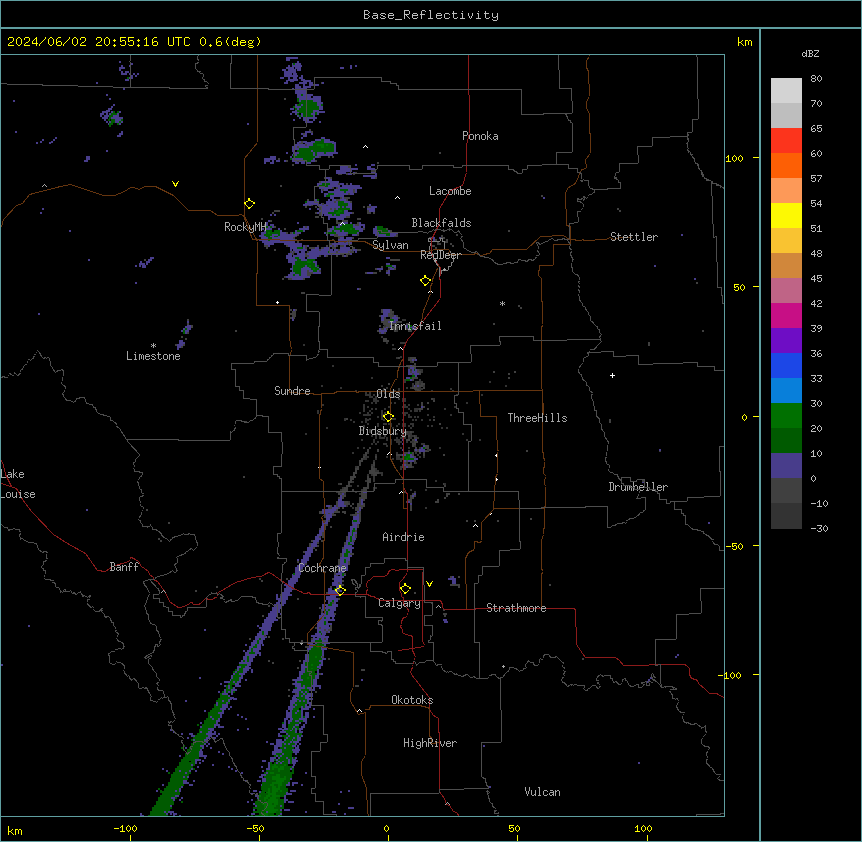Click the ThreeHills city label

537,418
